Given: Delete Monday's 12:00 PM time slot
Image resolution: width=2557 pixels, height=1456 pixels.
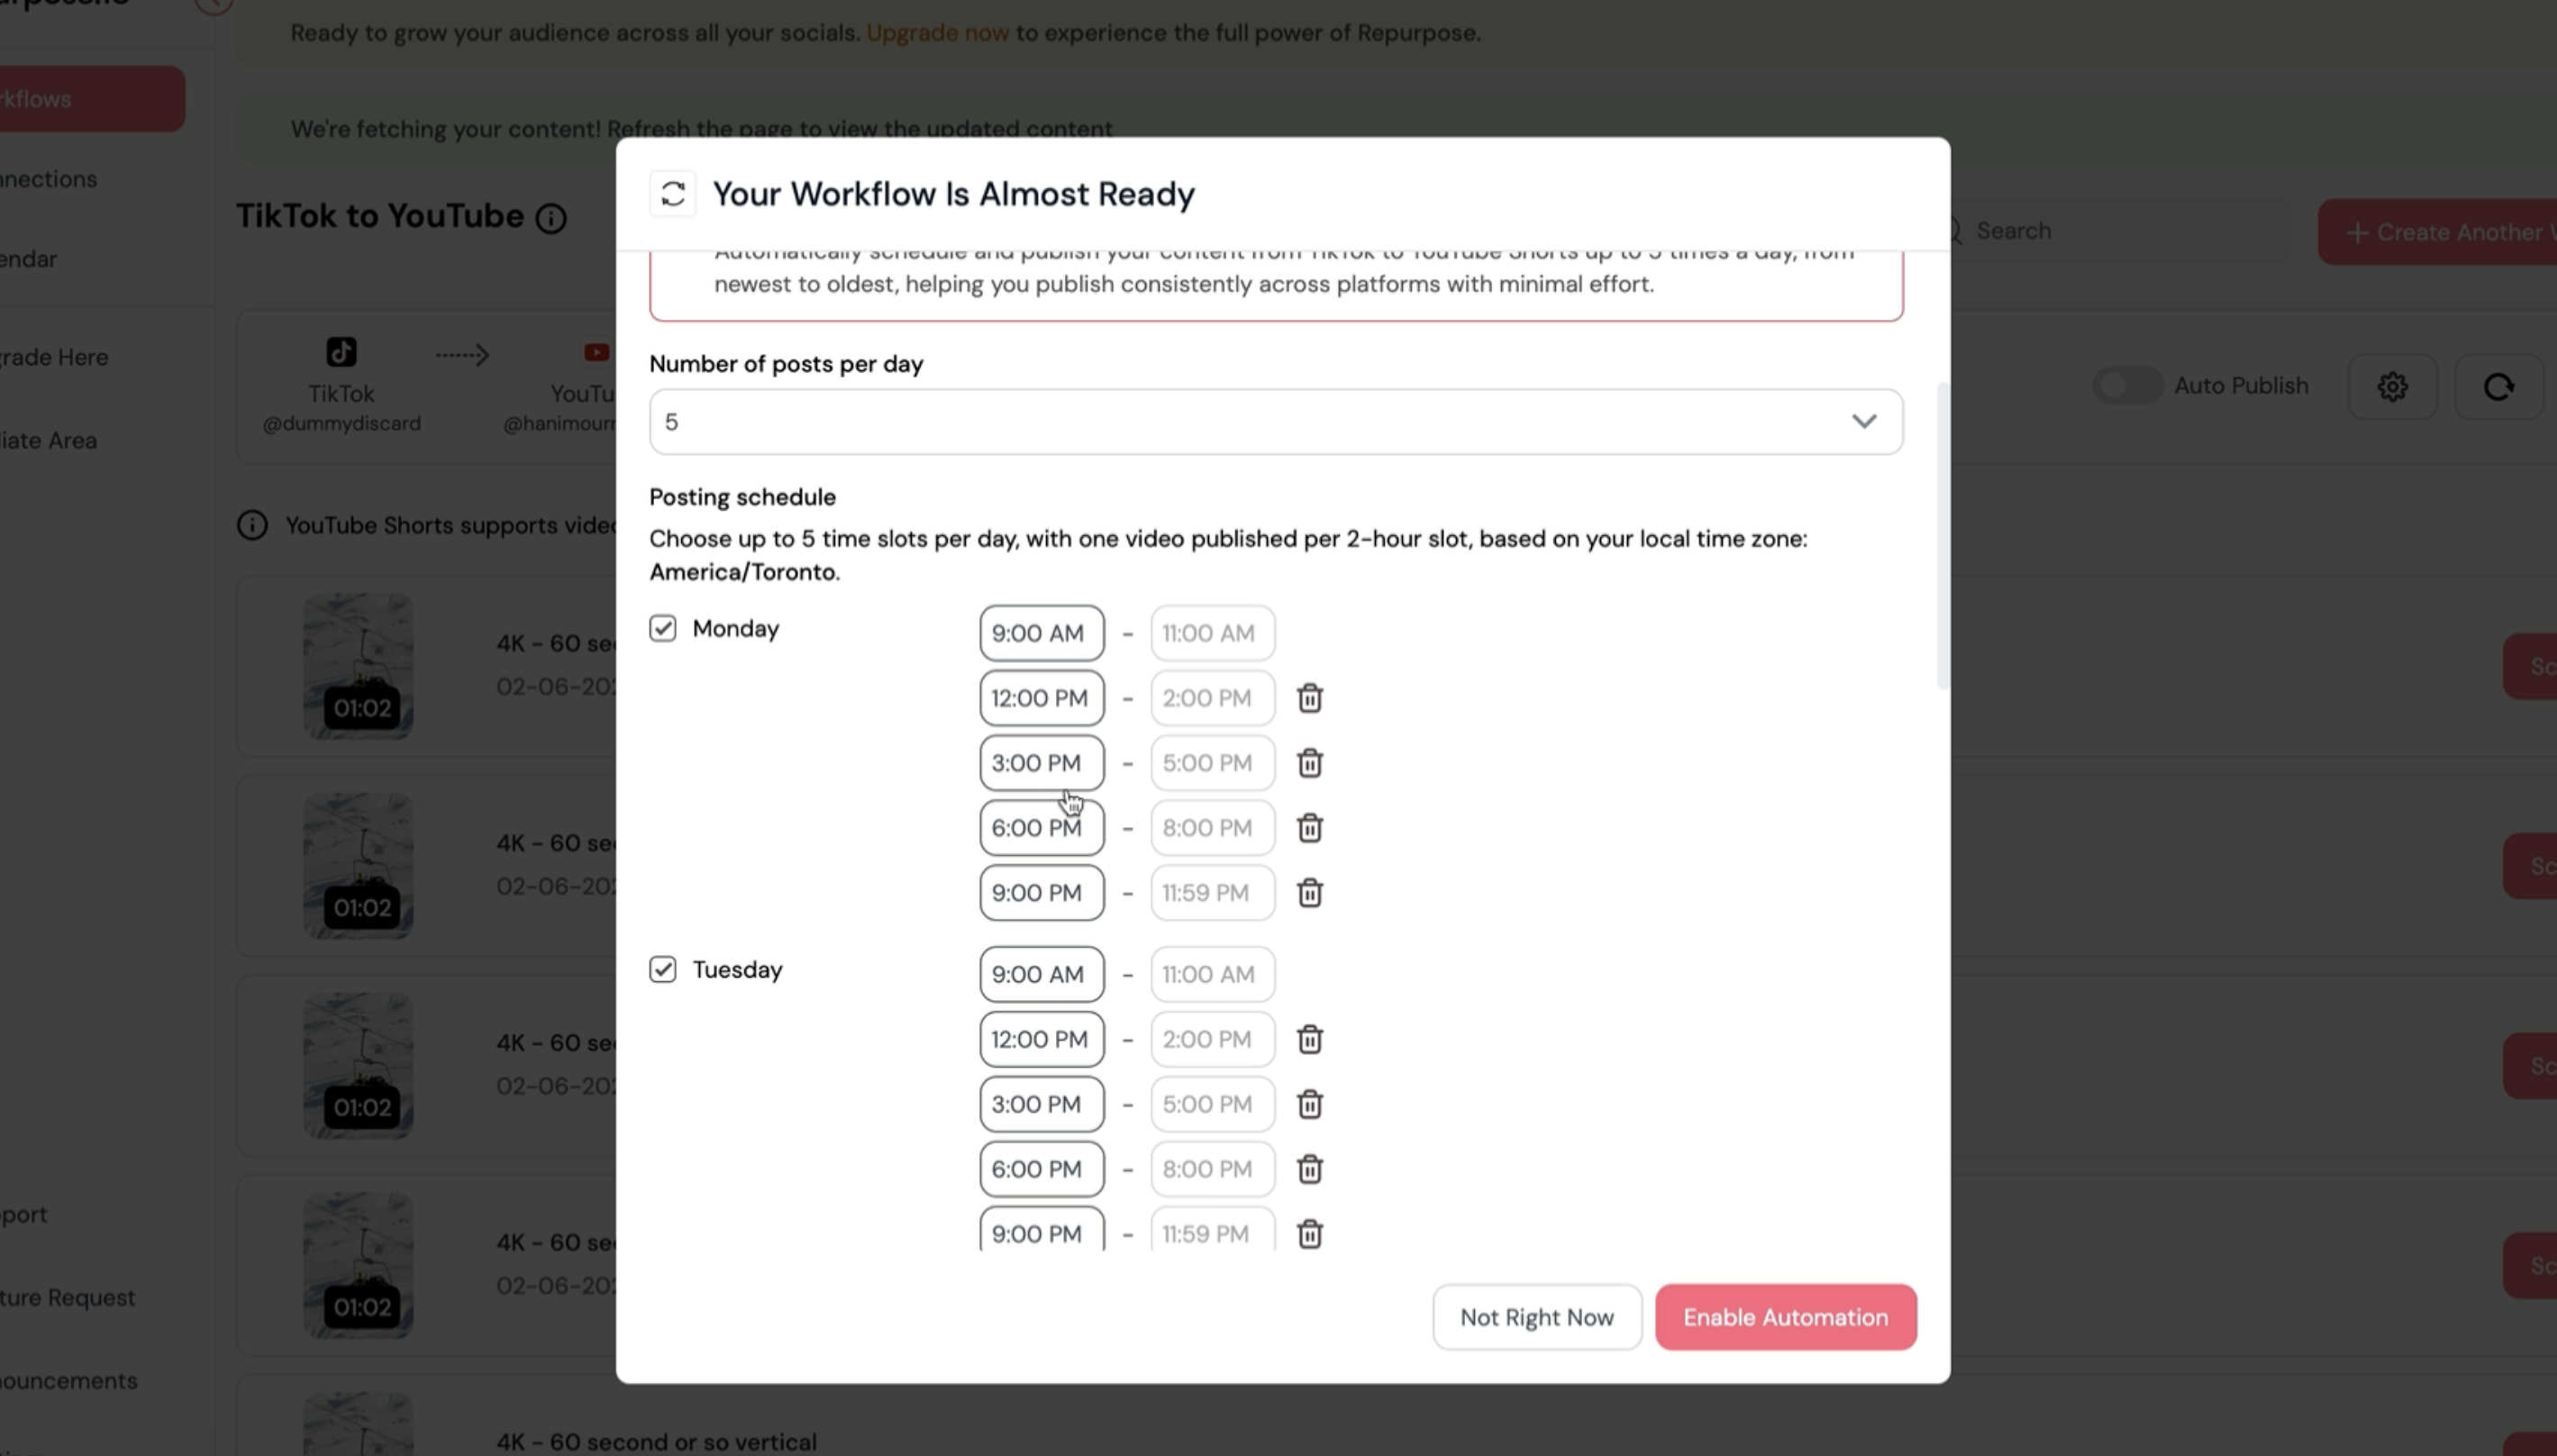Looking at the screenshot, I should [1309, 698].
